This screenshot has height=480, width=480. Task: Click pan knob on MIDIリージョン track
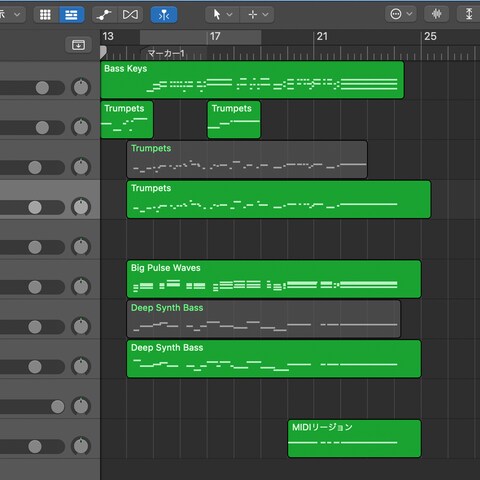point(81,446)
